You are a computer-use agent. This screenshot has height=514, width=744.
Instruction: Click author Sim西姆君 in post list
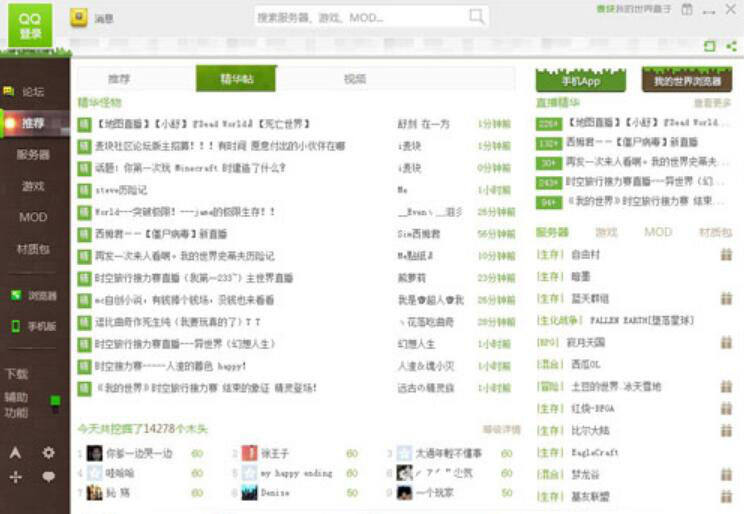(418, 234)
